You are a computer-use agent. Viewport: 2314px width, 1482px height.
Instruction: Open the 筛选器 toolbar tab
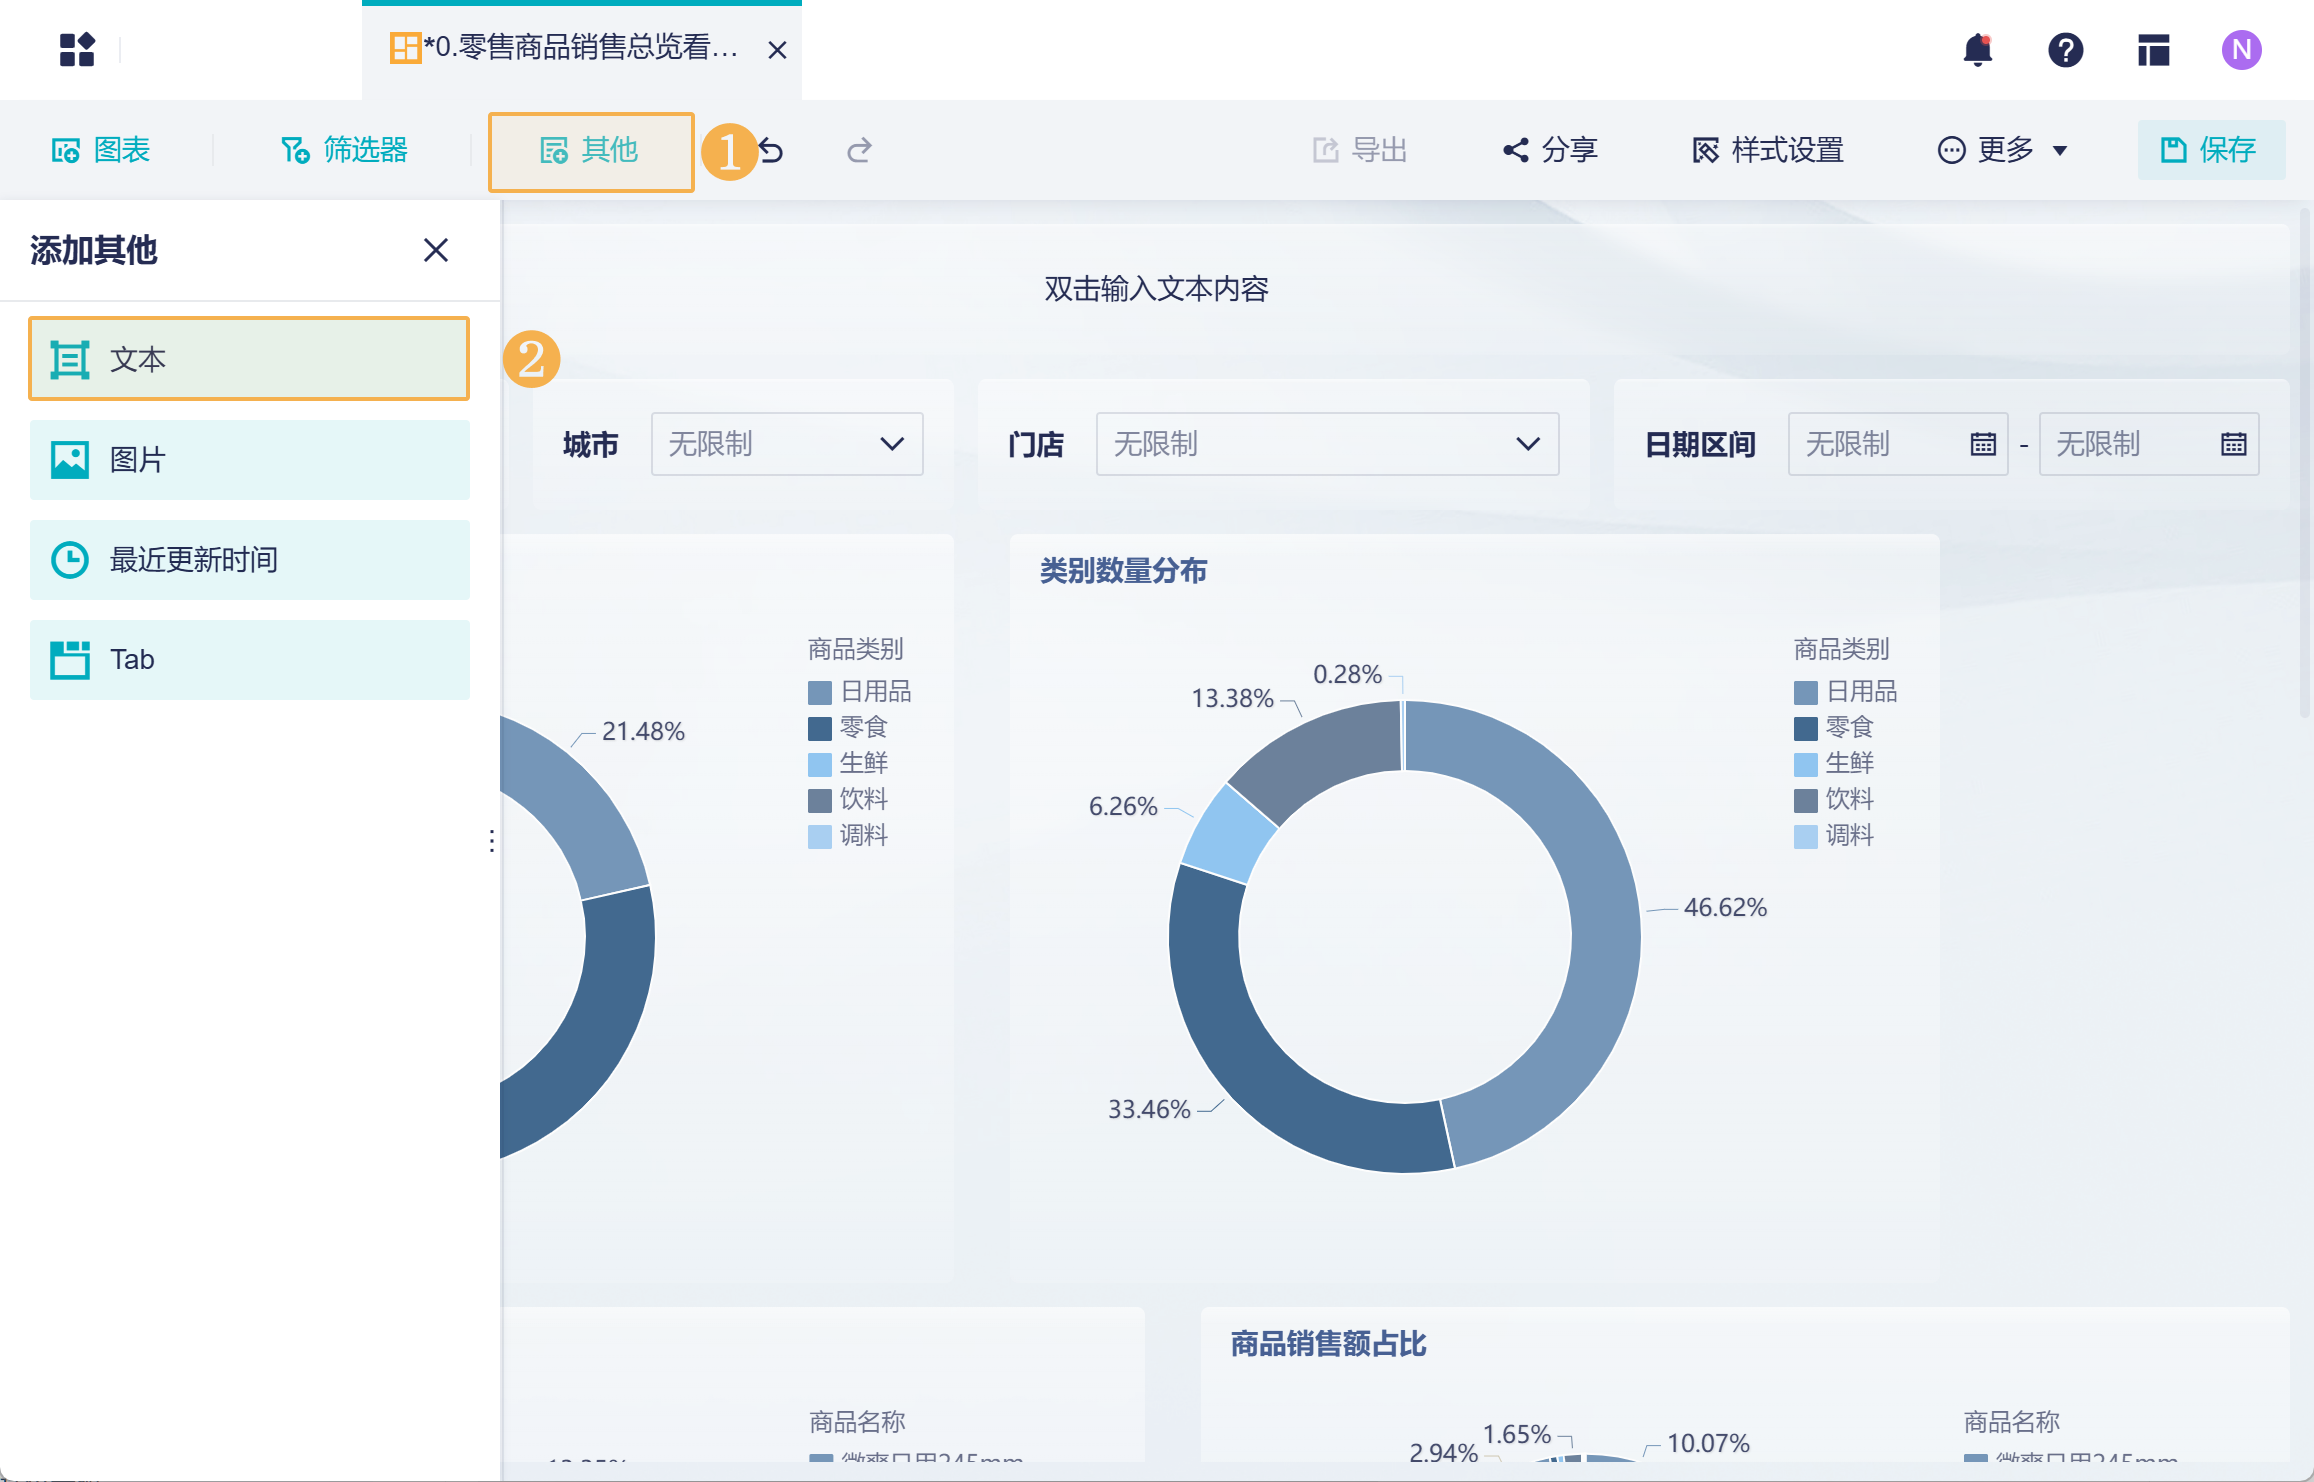[344, 150]
